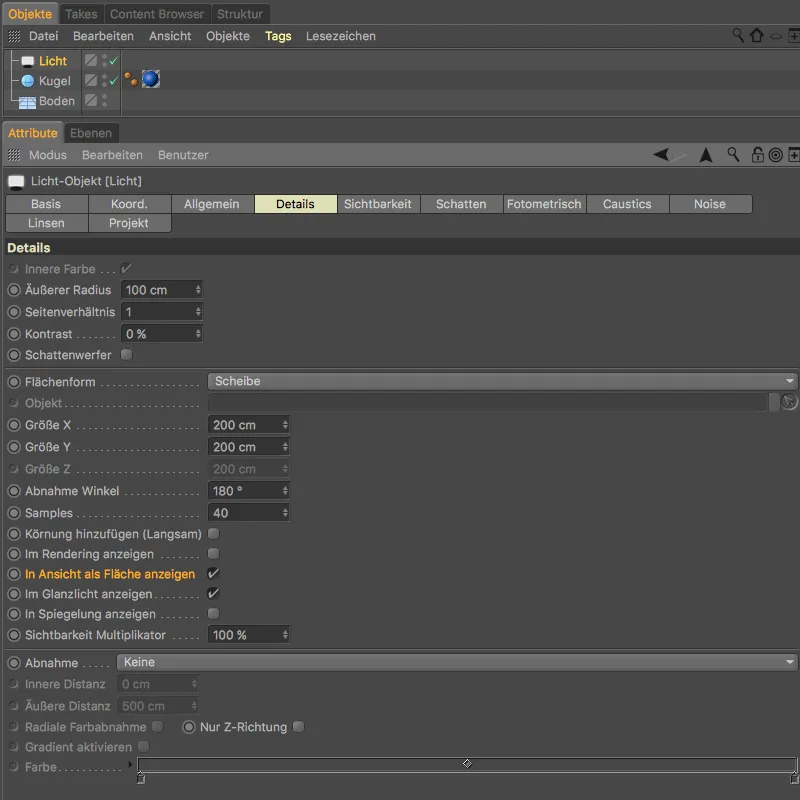Select the blue material tag on Kugel
Screen dimensions: 800x800
(151, 80)
